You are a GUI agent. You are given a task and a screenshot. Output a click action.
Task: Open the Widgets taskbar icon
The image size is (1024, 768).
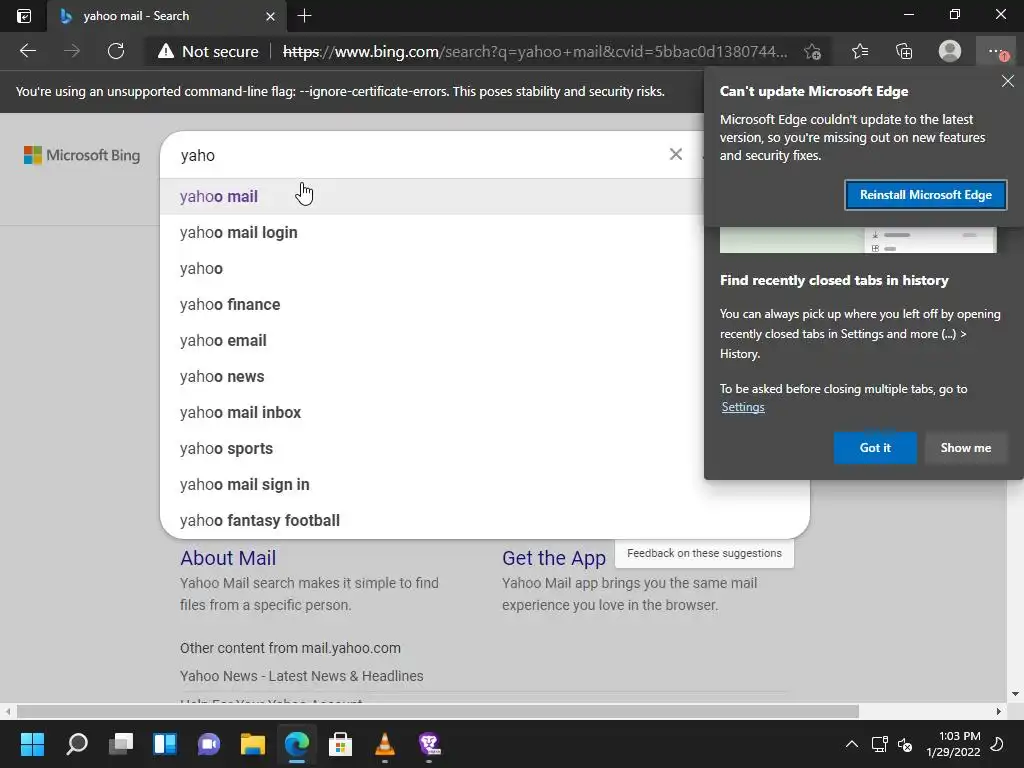(165, 744)
